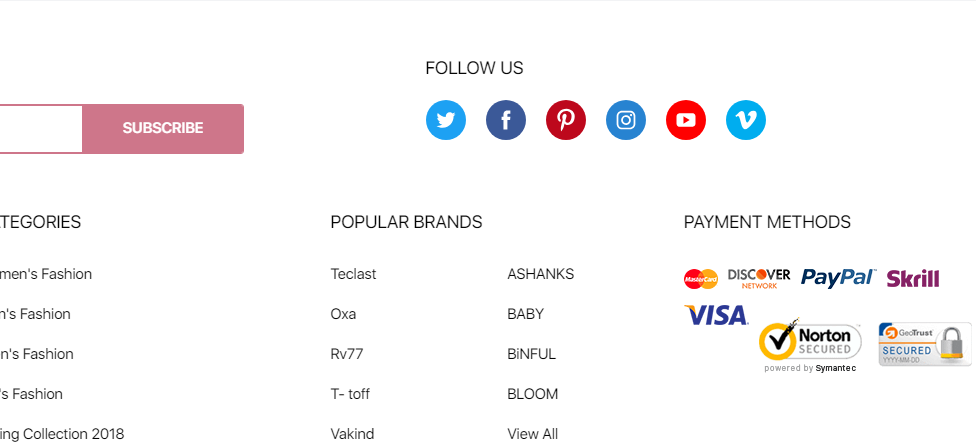Open the Vakind brand link
Viewport: 976px width, 443px height.
coord(350,434)
